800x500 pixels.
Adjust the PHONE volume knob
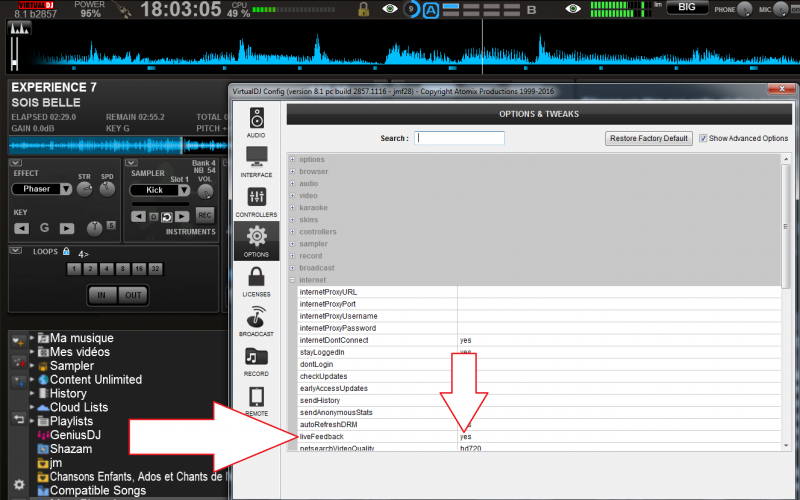point(745,9)
